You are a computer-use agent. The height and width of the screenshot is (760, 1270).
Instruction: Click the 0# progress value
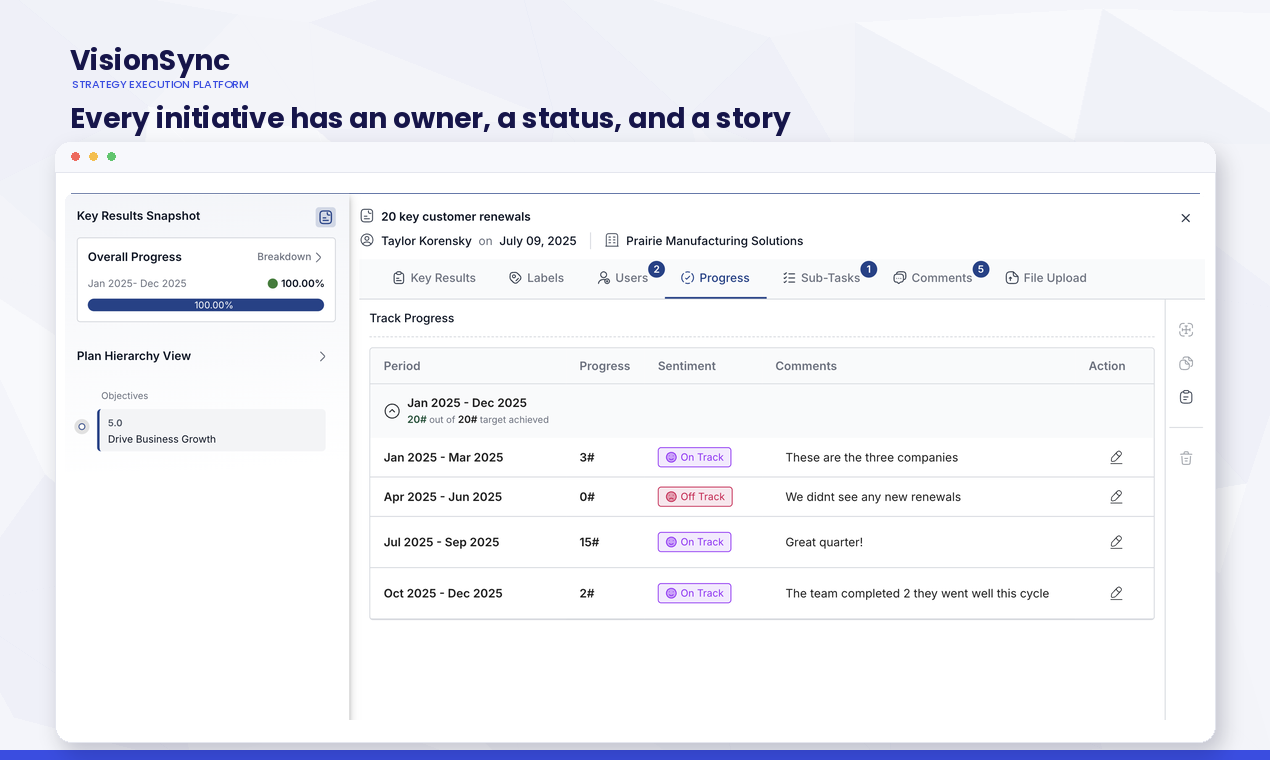(x=587, y=497)
